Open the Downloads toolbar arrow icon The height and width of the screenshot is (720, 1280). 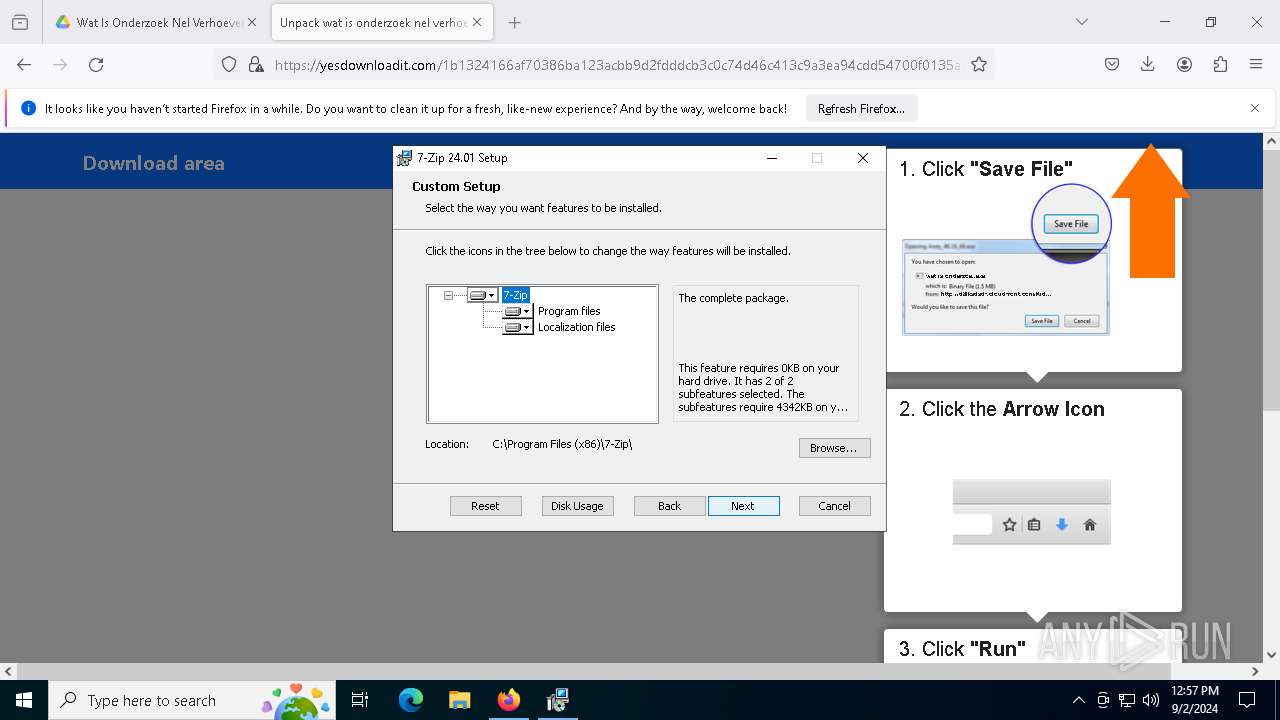click(1148, 64)
